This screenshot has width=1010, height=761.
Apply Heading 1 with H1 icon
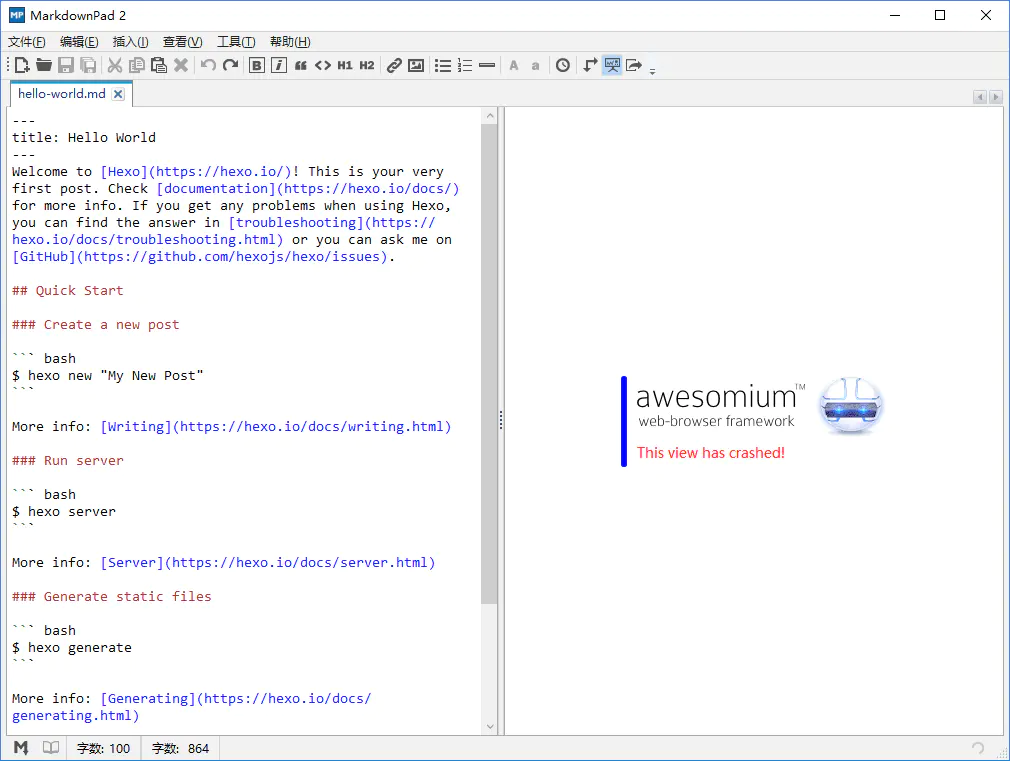coord(345,65)
